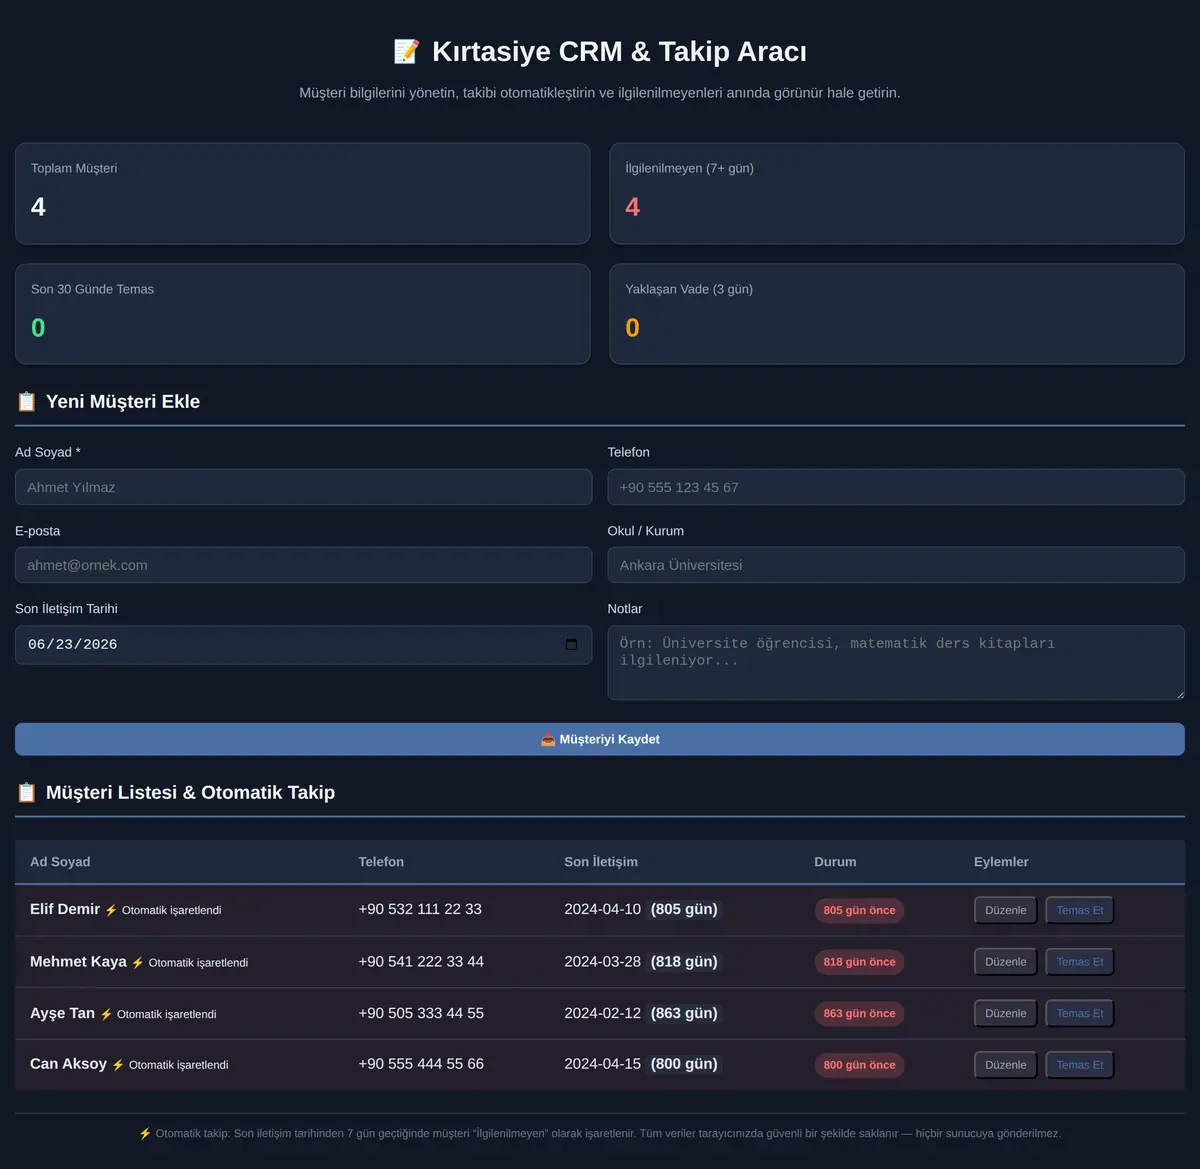Open Düzenle for Mehmet Kaya

pos(1005,962)
